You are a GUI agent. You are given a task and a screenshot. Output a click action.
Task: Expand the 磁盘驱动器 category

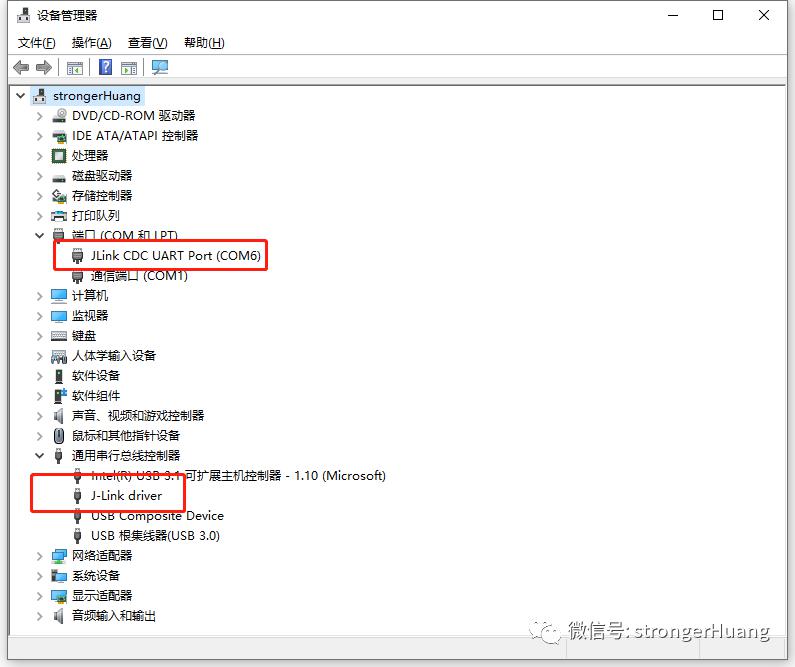(x=40, y=176)
